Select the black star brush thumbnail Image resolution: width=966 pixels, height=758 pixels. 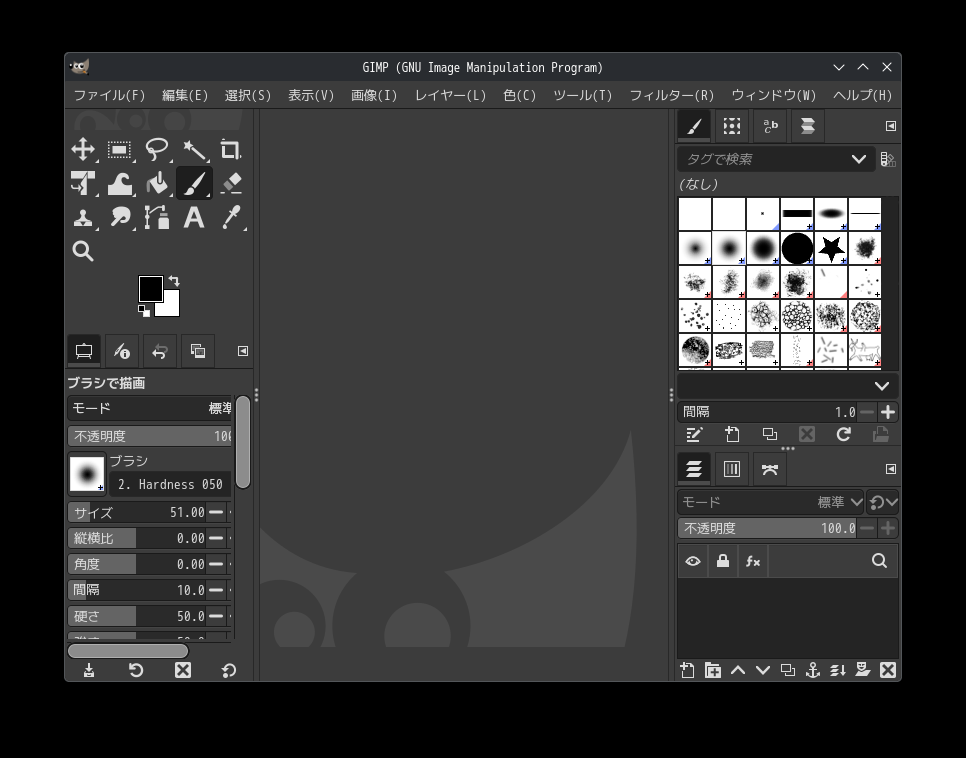click(831, 248)
